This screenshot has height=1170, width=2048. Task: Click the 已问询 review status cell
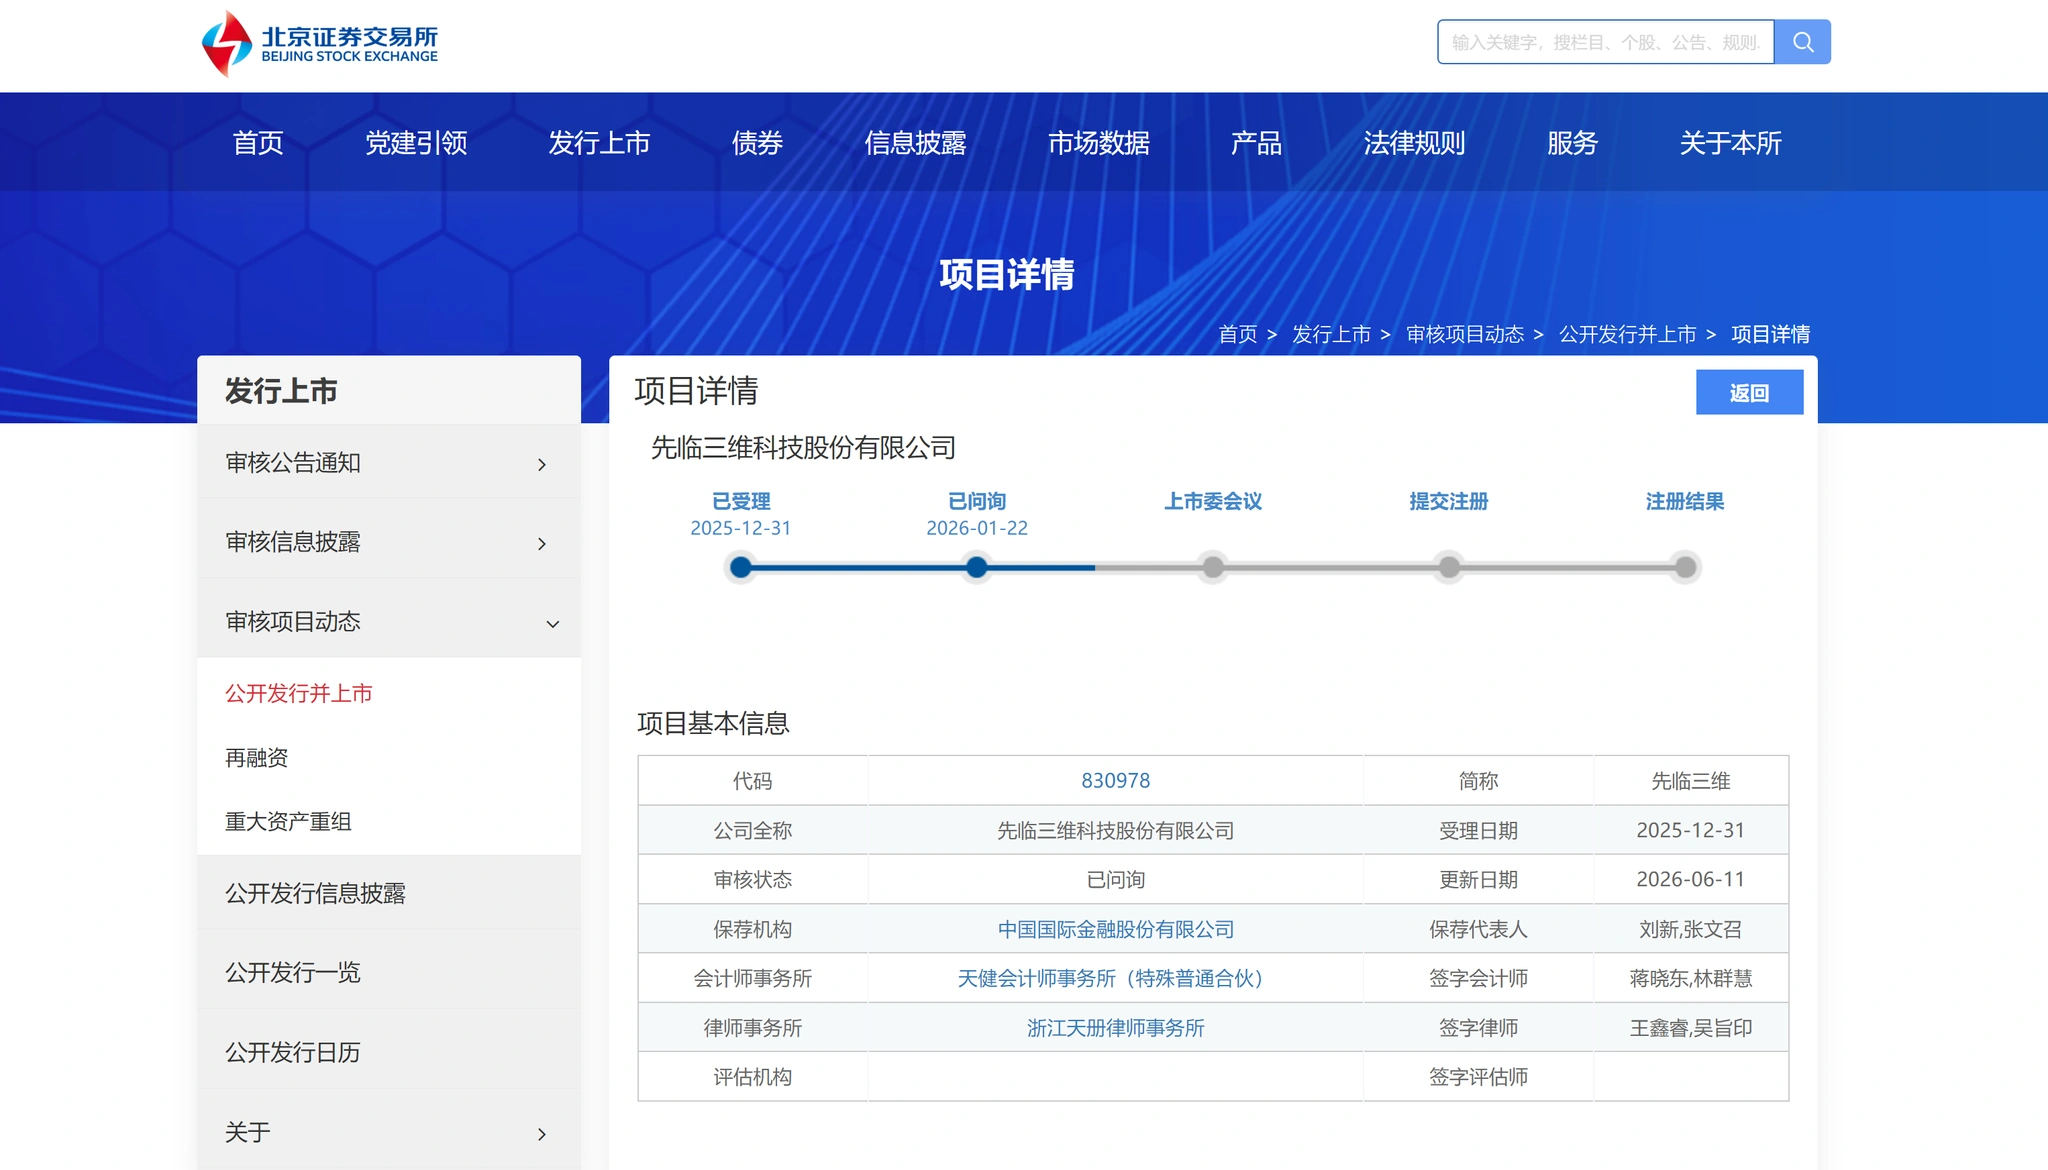pos(1115,879)
